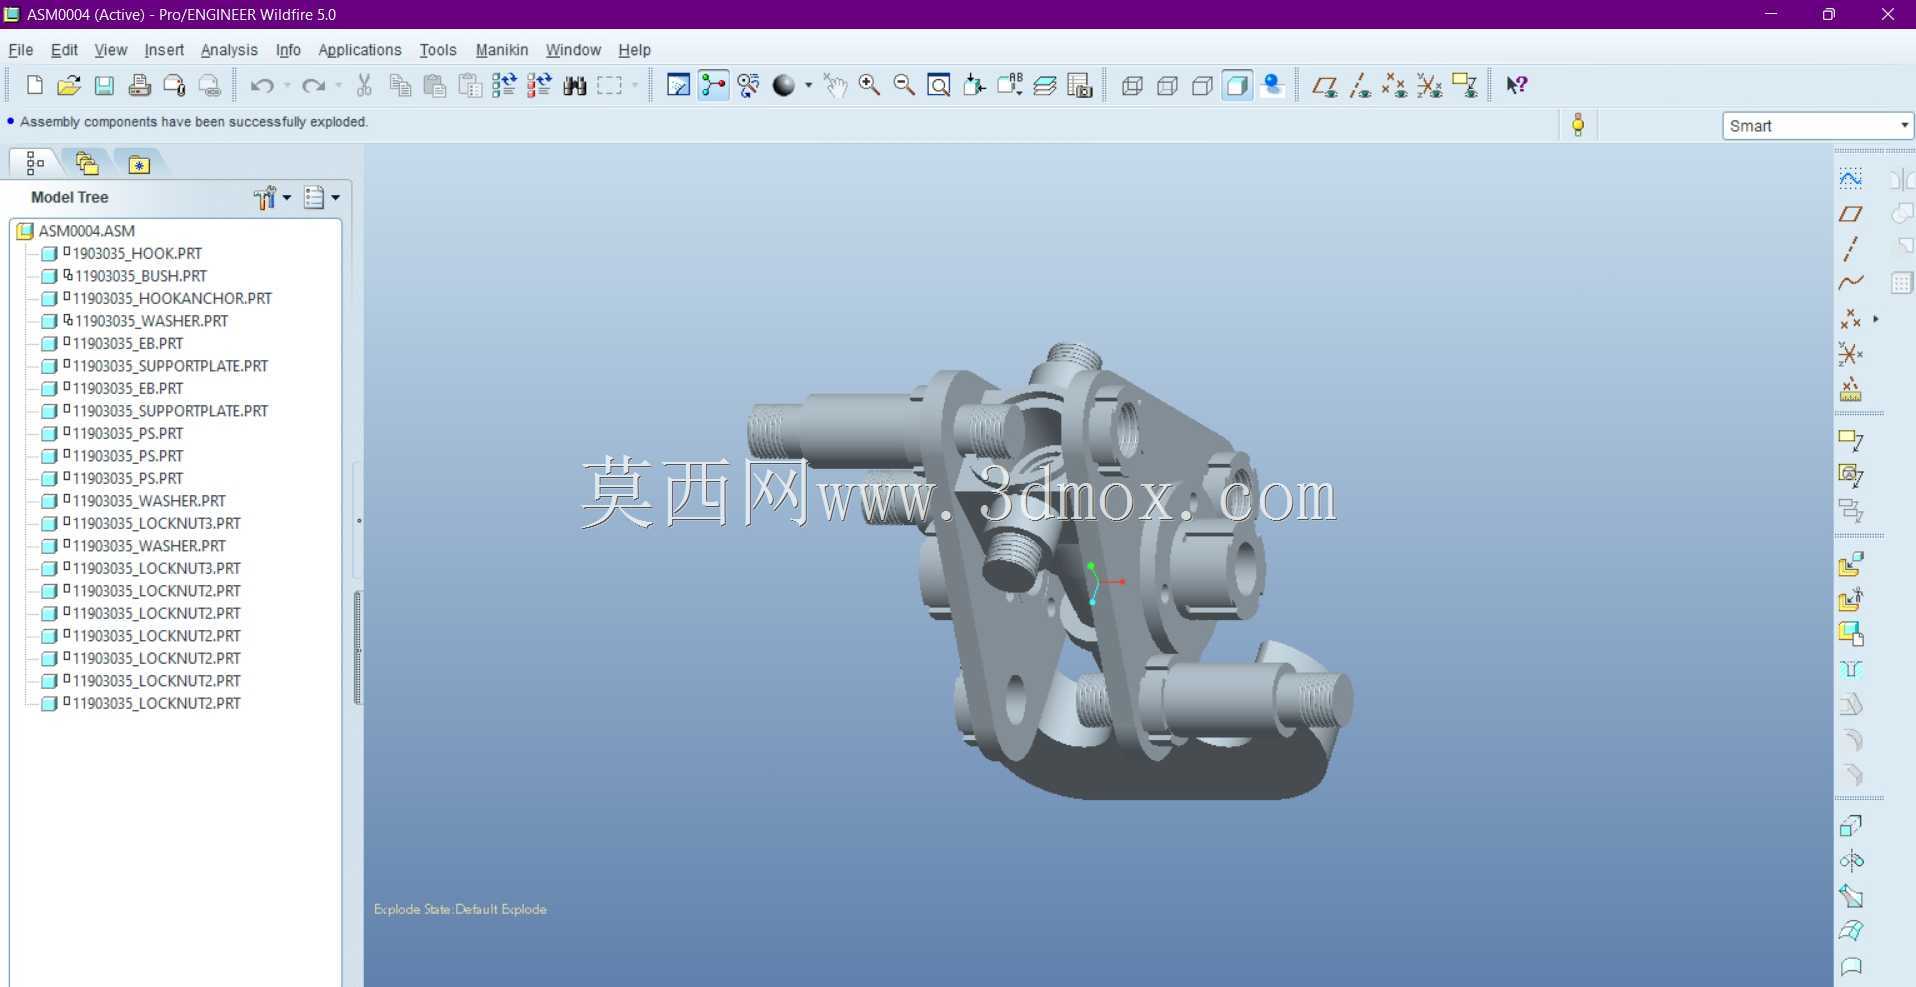This screenshot has height=987, width=1916.
Task: Select 1903035_HOOK.PRT in model tree
Action: (x=122, y=254)
